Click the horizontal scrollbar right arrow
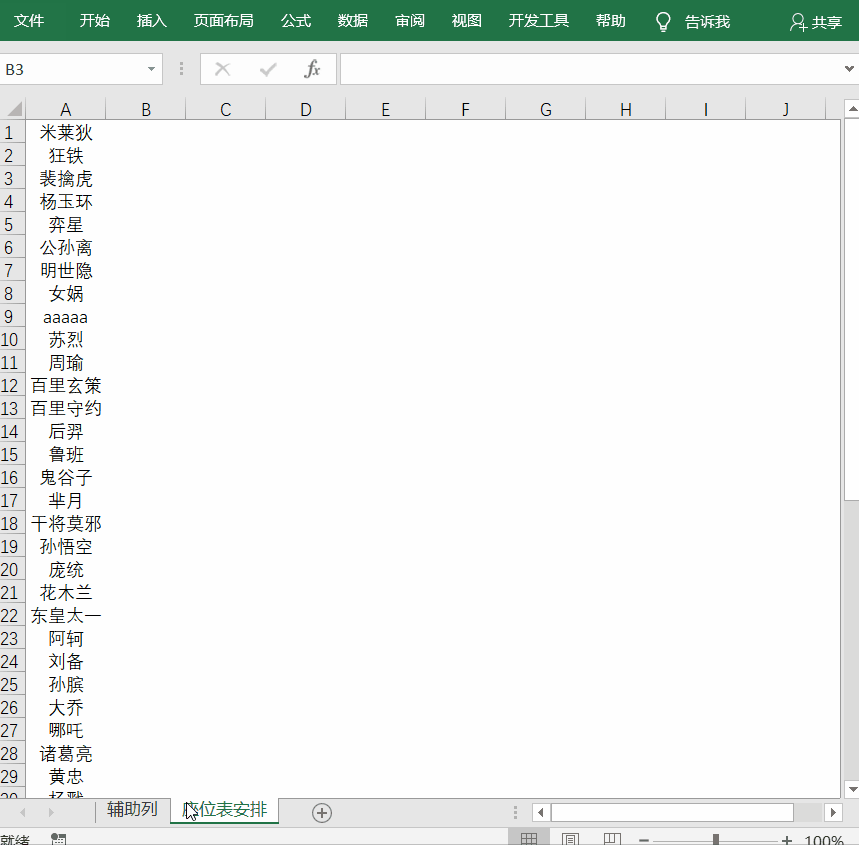This screenshot has height=845, width=859. 833,812
